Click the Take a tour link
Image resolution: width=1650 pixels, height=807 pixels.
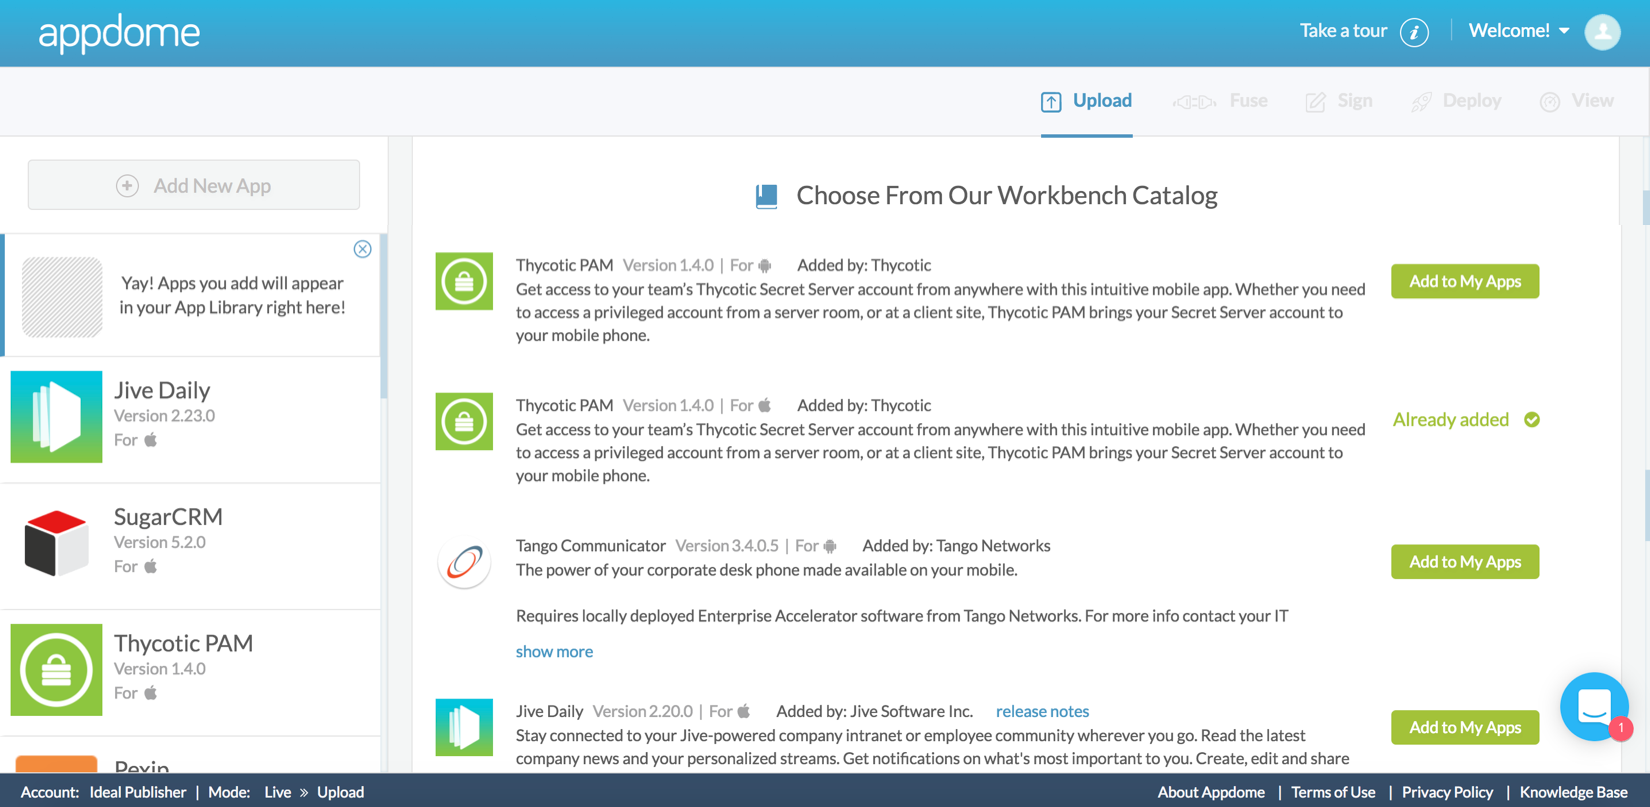1343,31
